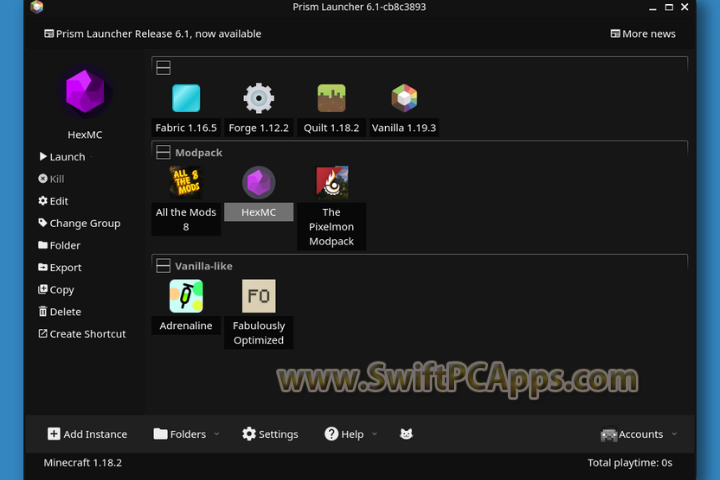Click the Forge 1.12.2 label
720x480 pixels.
click(259, 128)
